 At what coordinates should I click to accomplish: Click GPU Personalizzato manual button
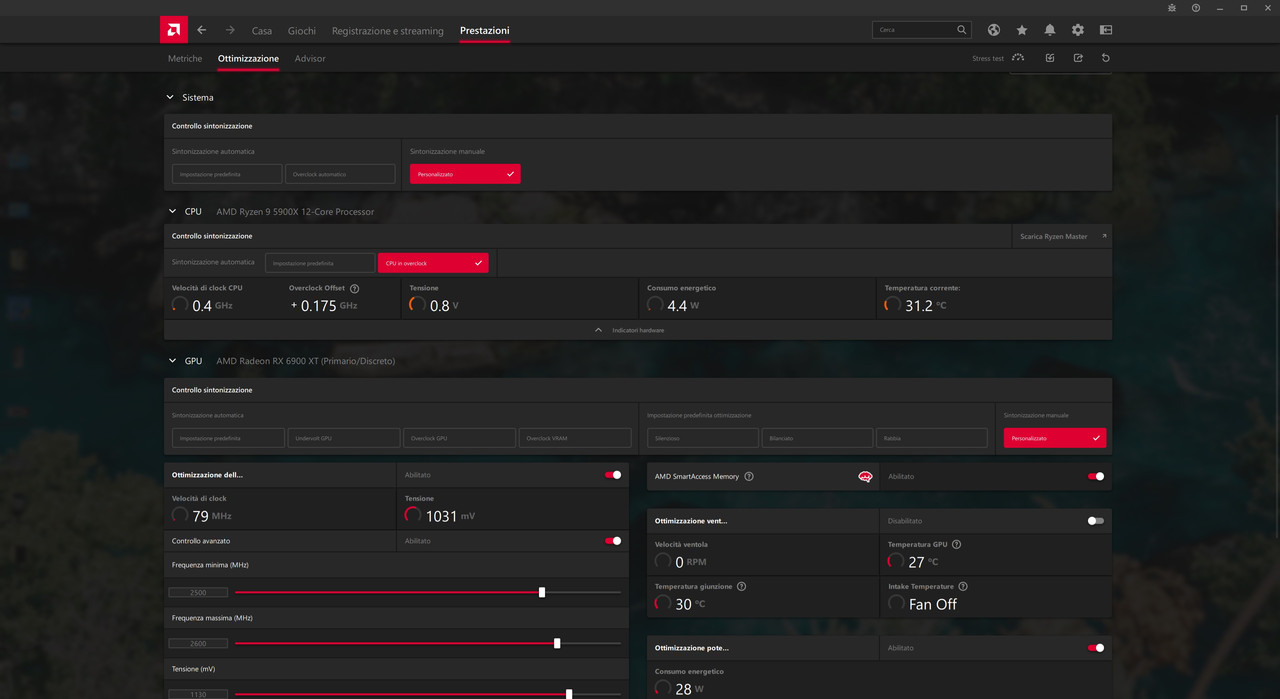click(1055, 438)
